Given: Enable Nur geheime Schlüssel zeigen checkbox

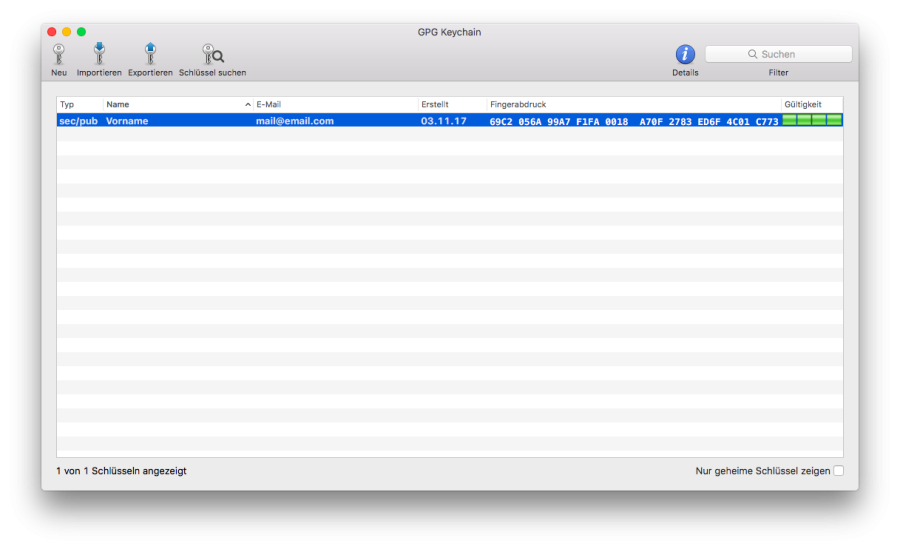Looking at the screenshot, I should coord(838,471).
